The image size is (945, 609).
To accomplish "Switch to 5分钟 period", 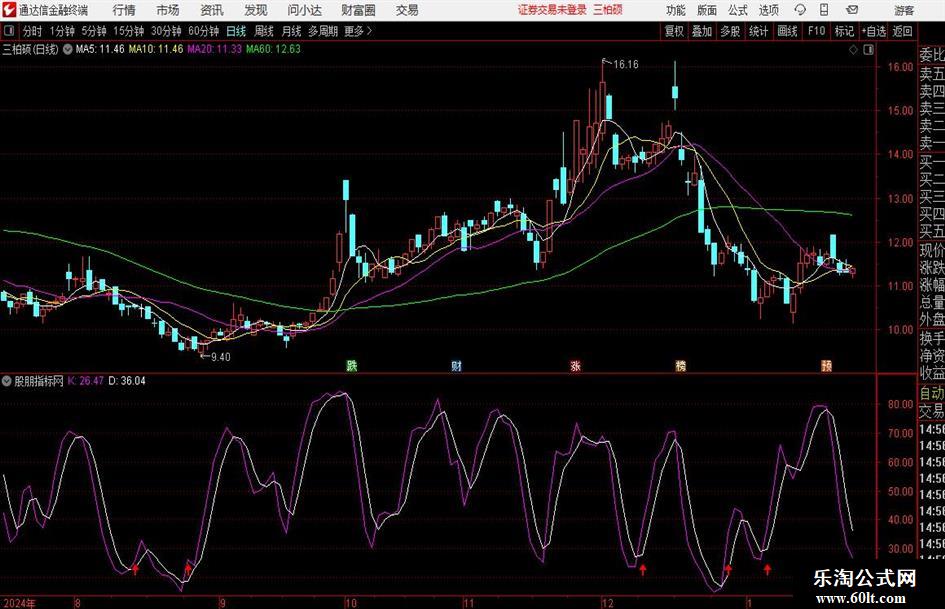I will (94, 31).
